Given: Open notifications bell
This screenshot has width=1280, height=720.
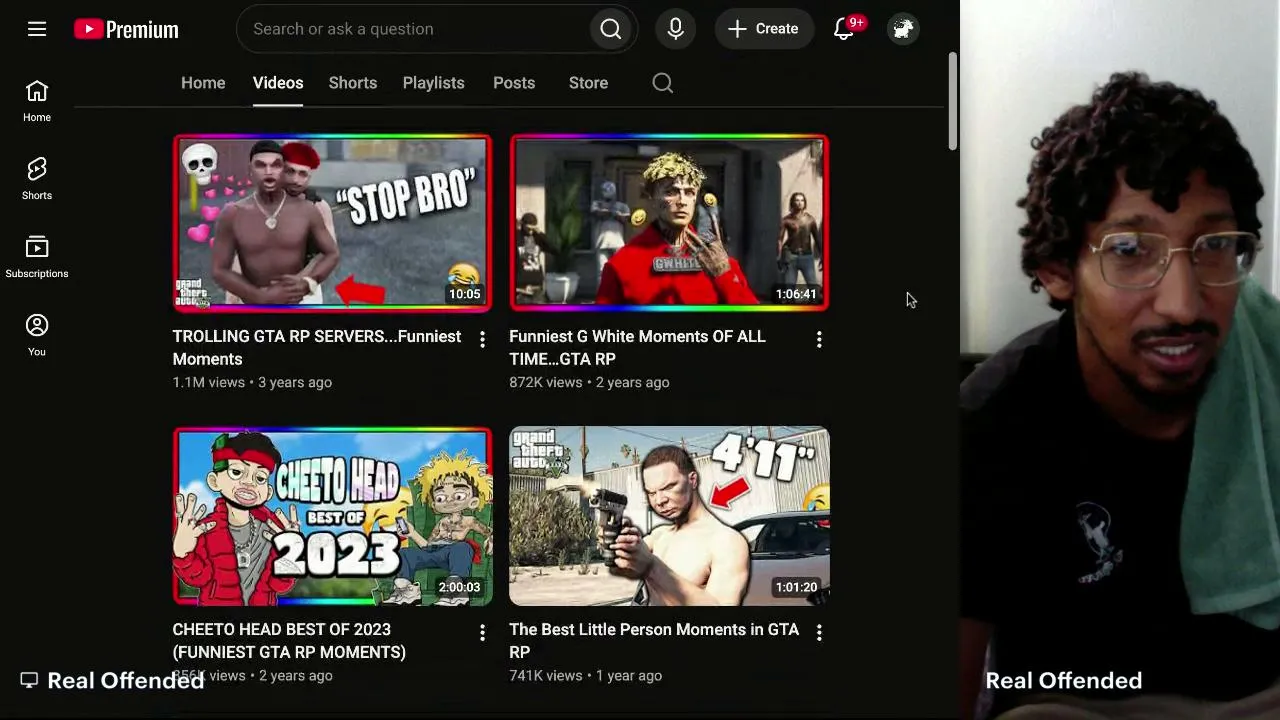Looking at the screenshot, I should (844, 29).
